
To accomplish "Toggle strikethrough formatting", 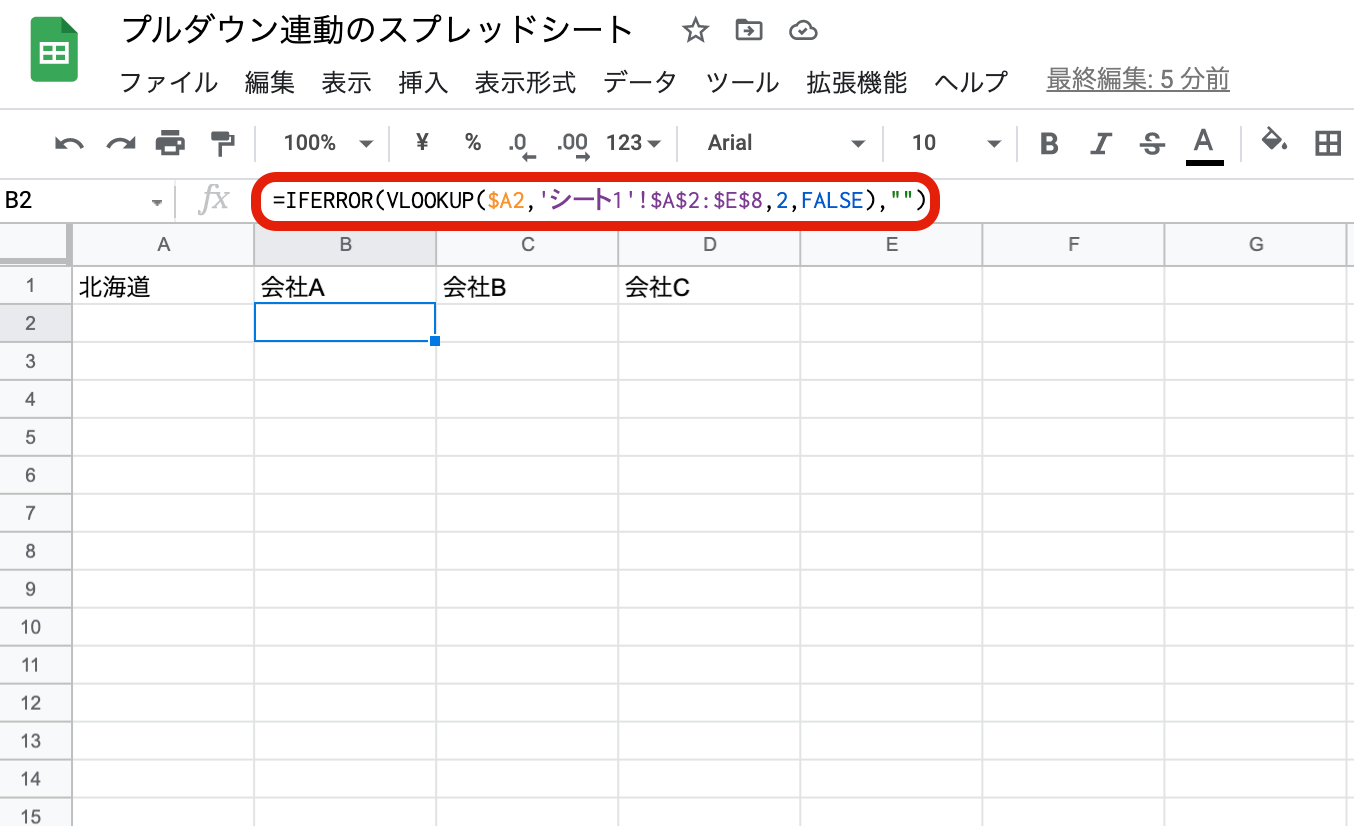I will (x=1152, y=143).
